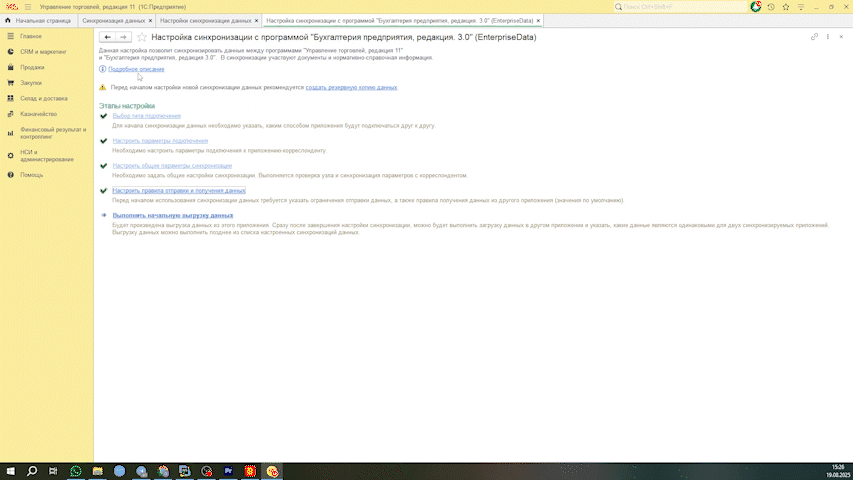Open Склад и доставка section

pyautogui.click(x=46, y=99)
